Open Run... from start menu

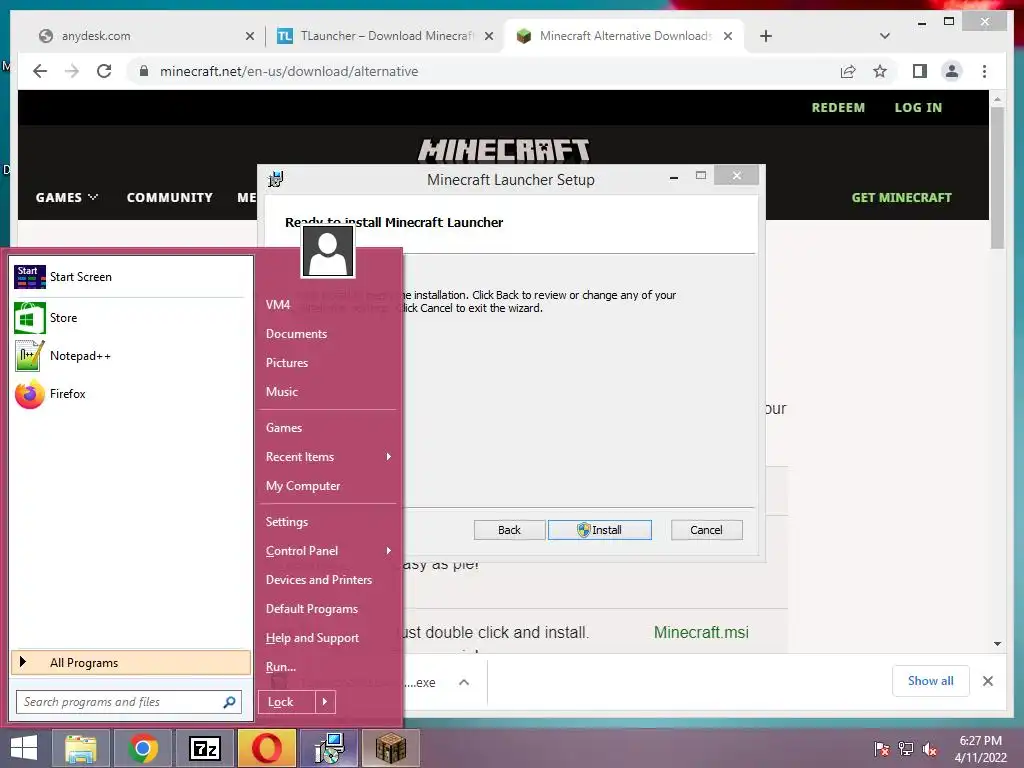point(281,667)
